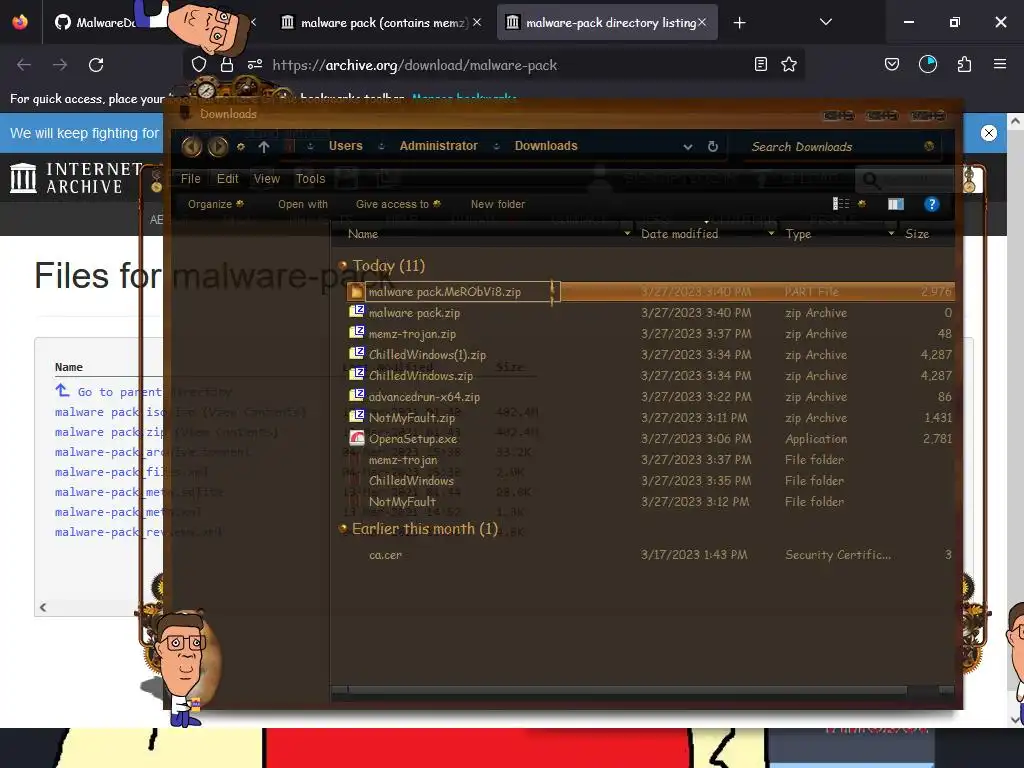Open the Firefox extensions puzzle icon
Screen dimensions: 1024x768
click(x=964, y=65)
